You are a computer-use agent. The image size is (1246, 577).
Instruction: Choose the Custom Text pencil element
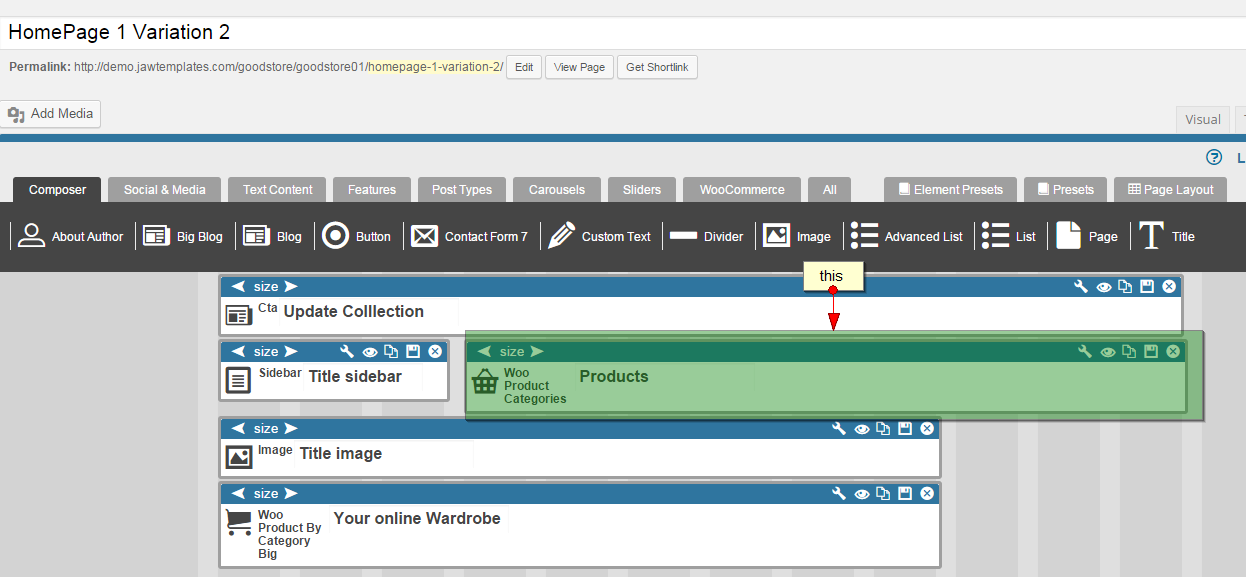[x=599, y=236]
